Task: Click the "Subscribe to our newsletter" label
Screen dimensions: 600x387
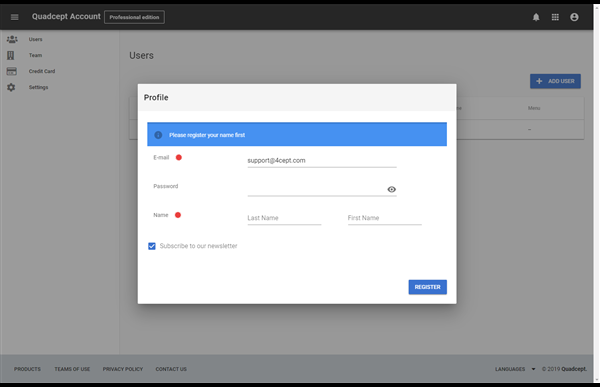Action: 198,246
